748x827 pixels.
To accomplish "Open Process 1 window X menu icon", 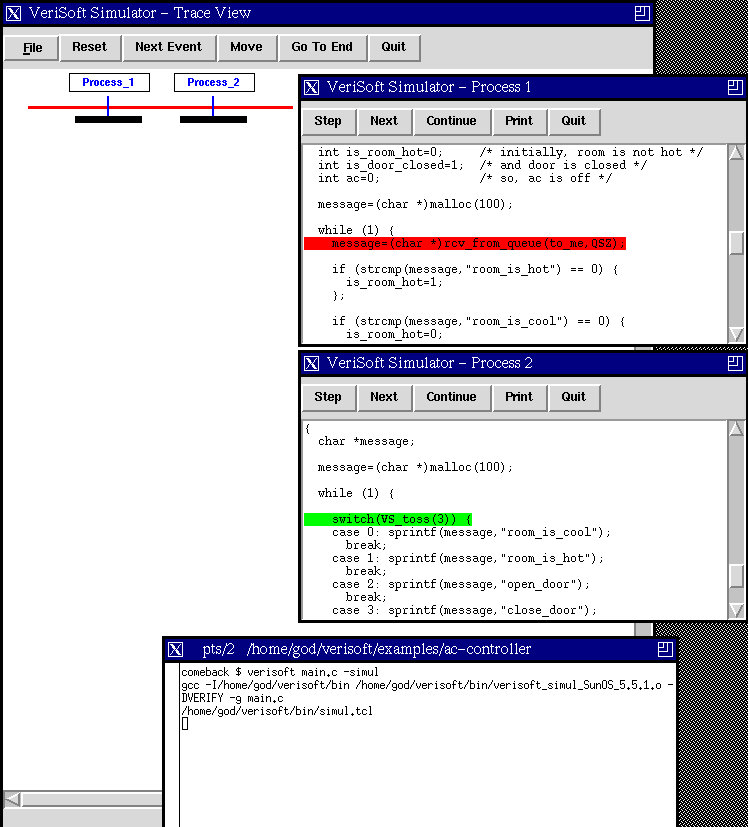I will 311,88.
